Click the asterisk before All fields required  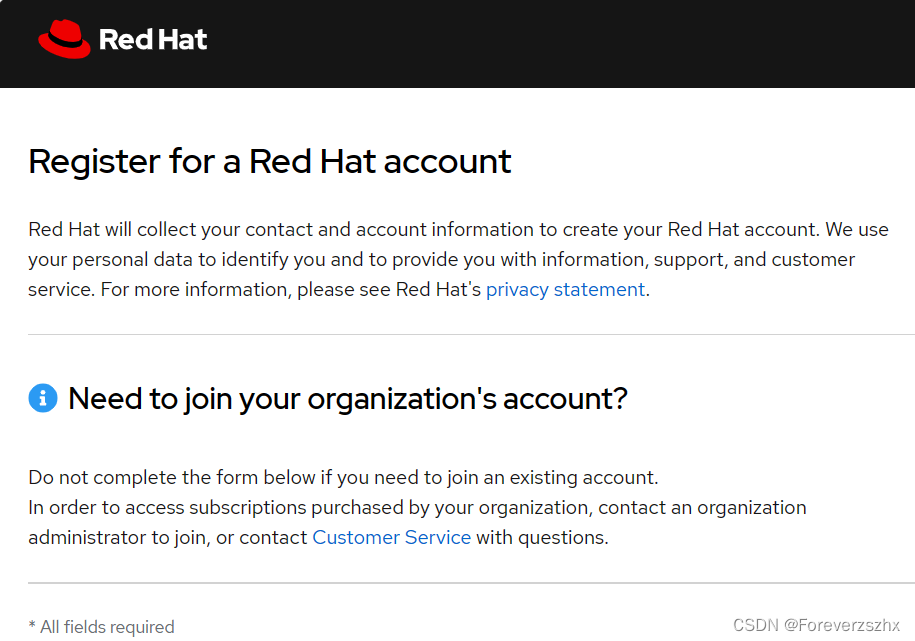click(31, 627)
